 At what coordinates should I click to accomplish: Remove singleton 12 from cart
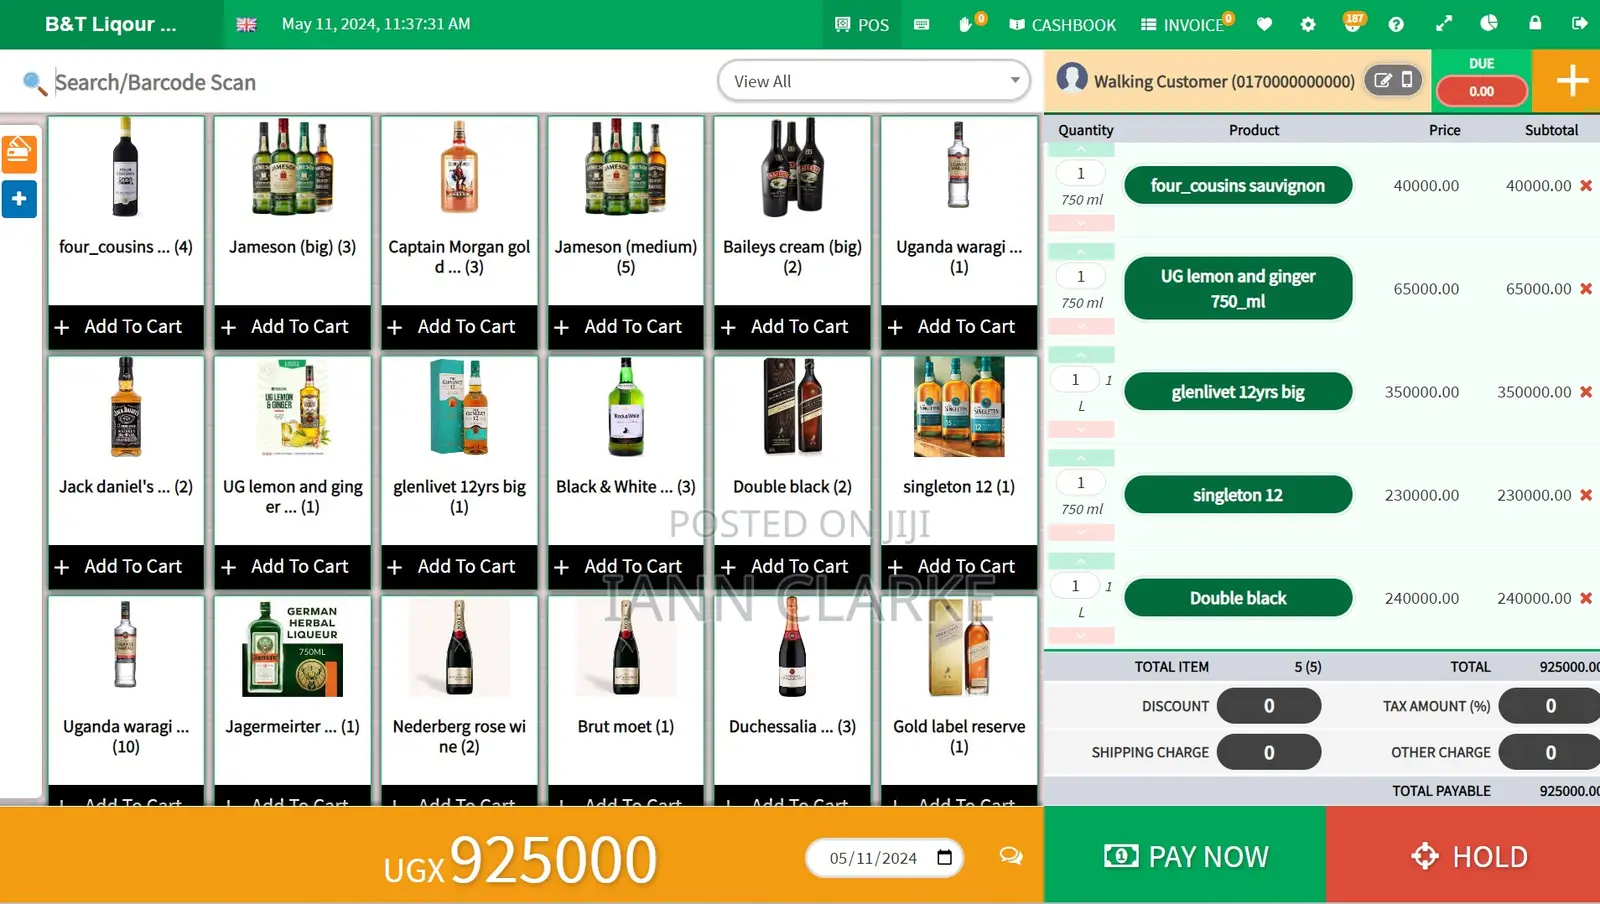1586,495
